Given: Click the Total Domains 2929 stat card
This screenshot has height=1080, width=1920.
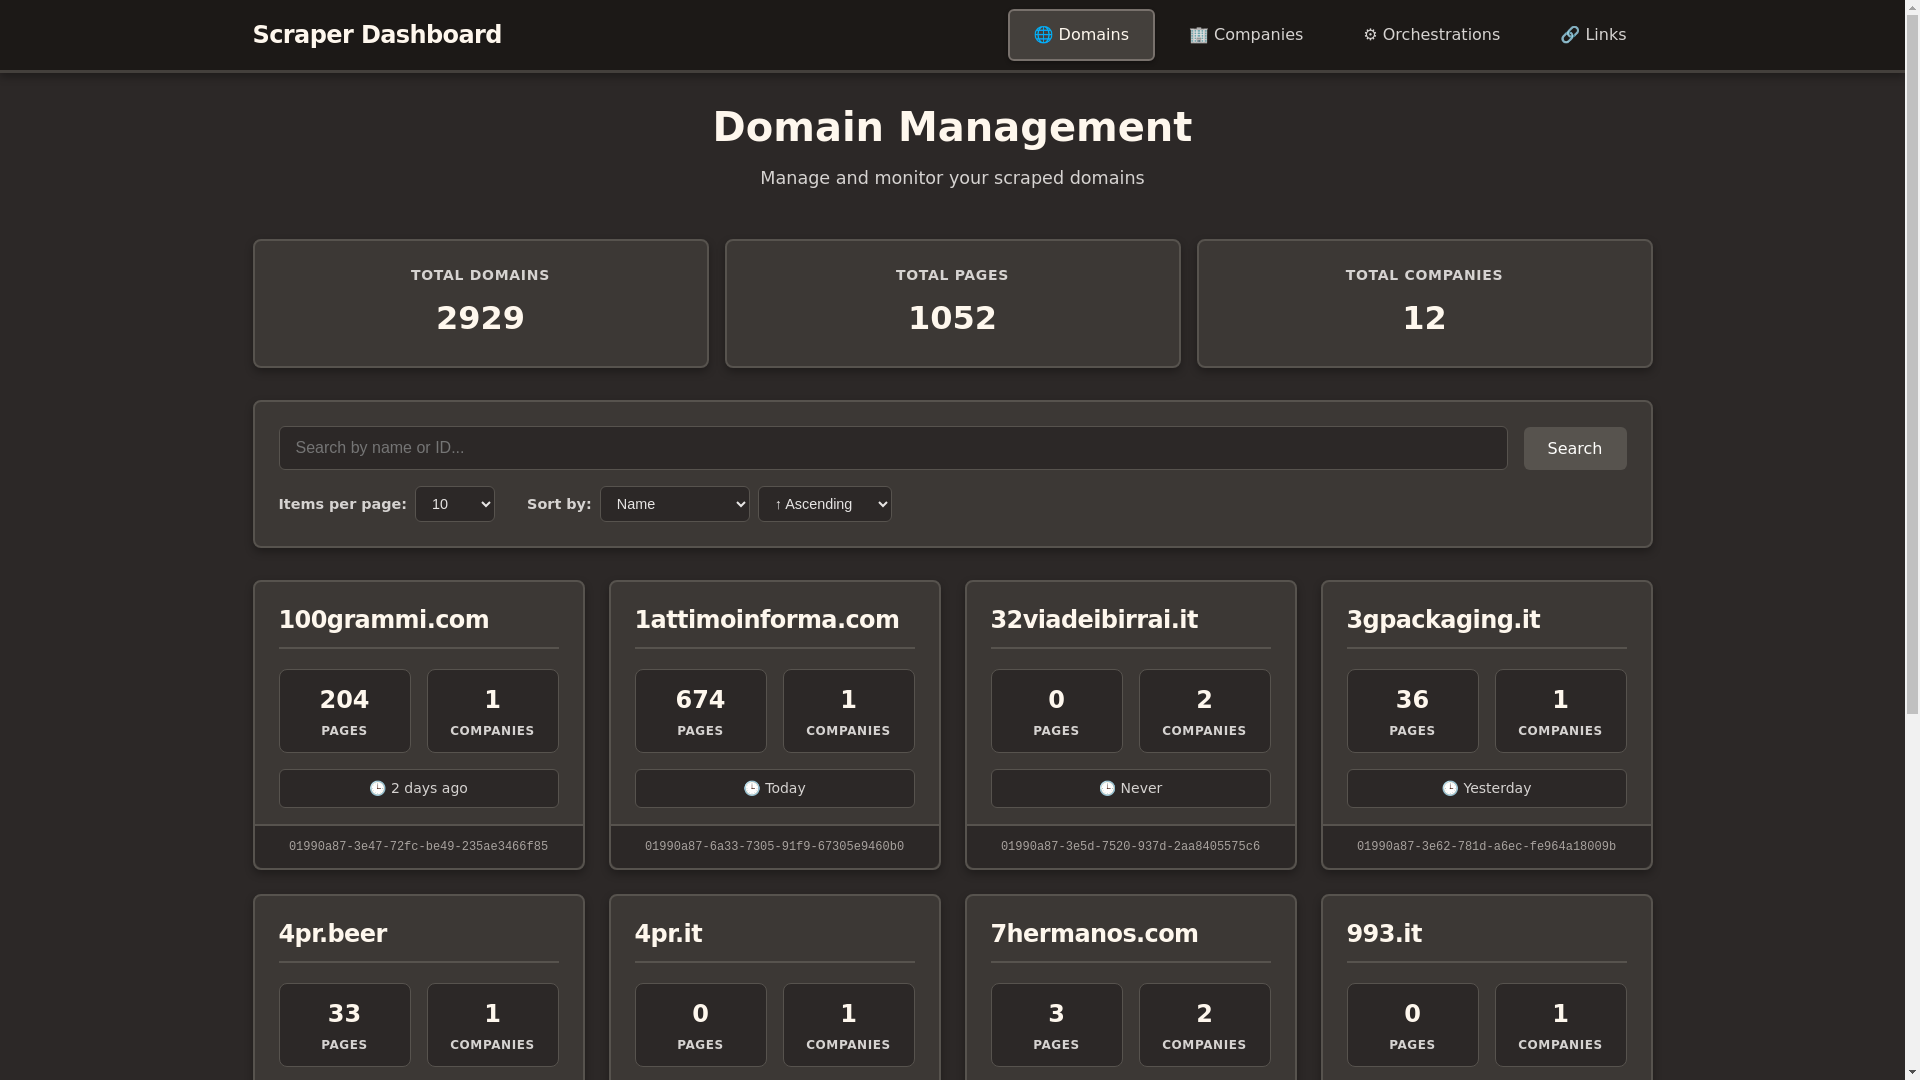Looking at the screenshot, I should [480, 303].
